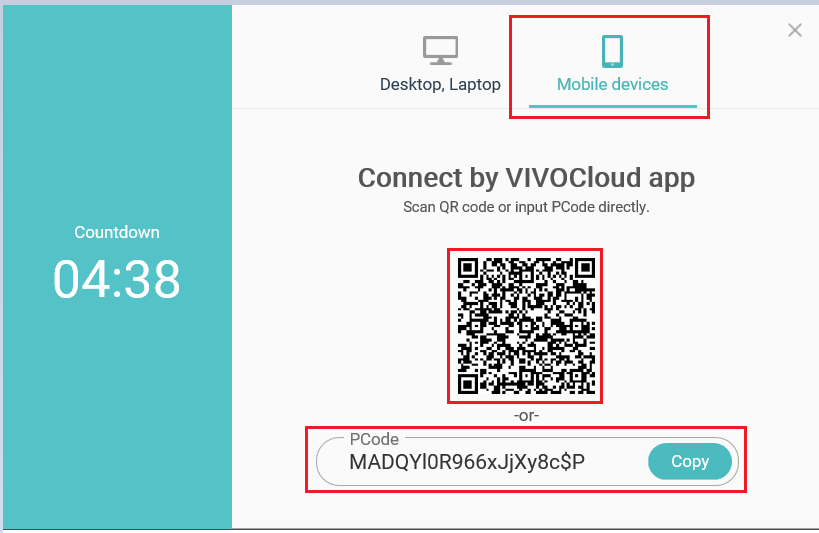
Task: Click the mobile phone icon
Action: (x=612, y=51)
